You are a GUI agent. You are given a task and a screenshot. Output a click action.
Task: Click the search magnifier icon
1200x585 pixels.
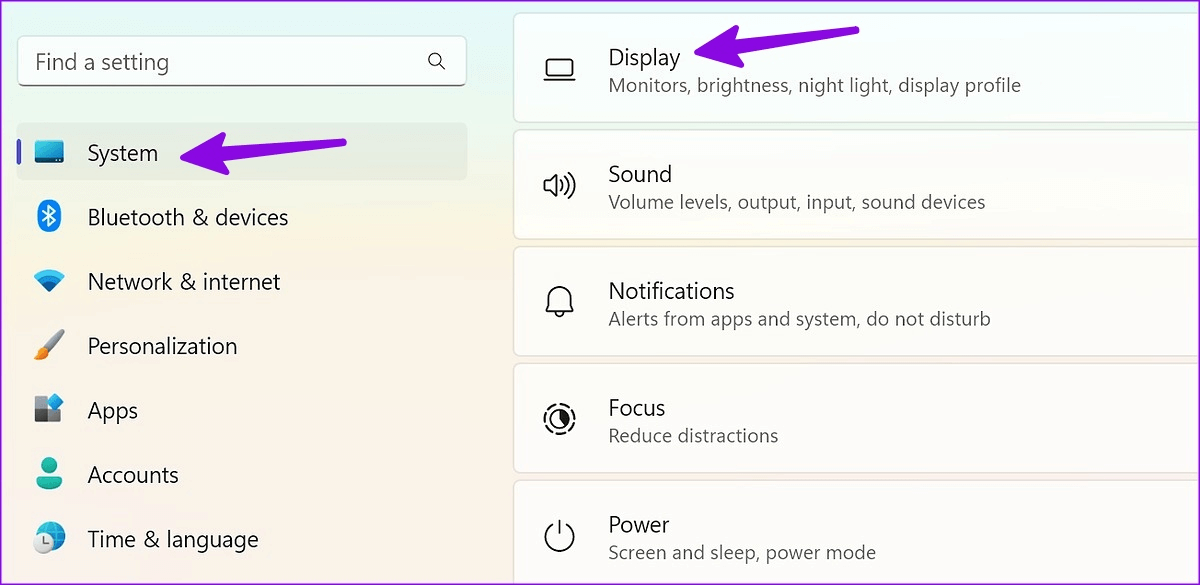pyautogui.click(x=436, y=61)
